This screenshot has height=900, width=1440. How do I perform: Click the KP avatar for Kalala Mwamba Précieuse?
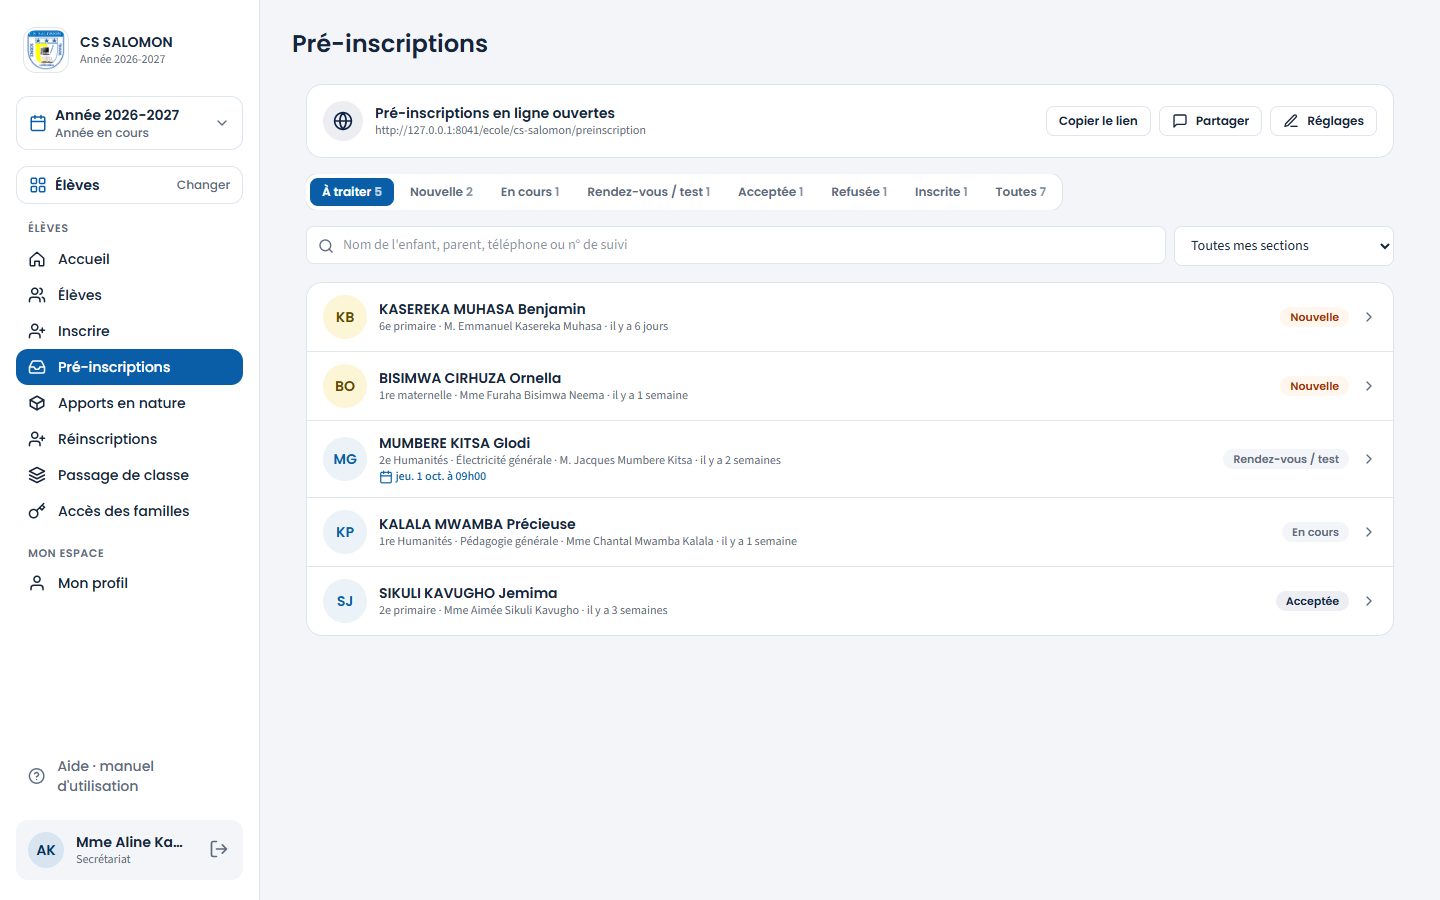(x=345, y=532)
